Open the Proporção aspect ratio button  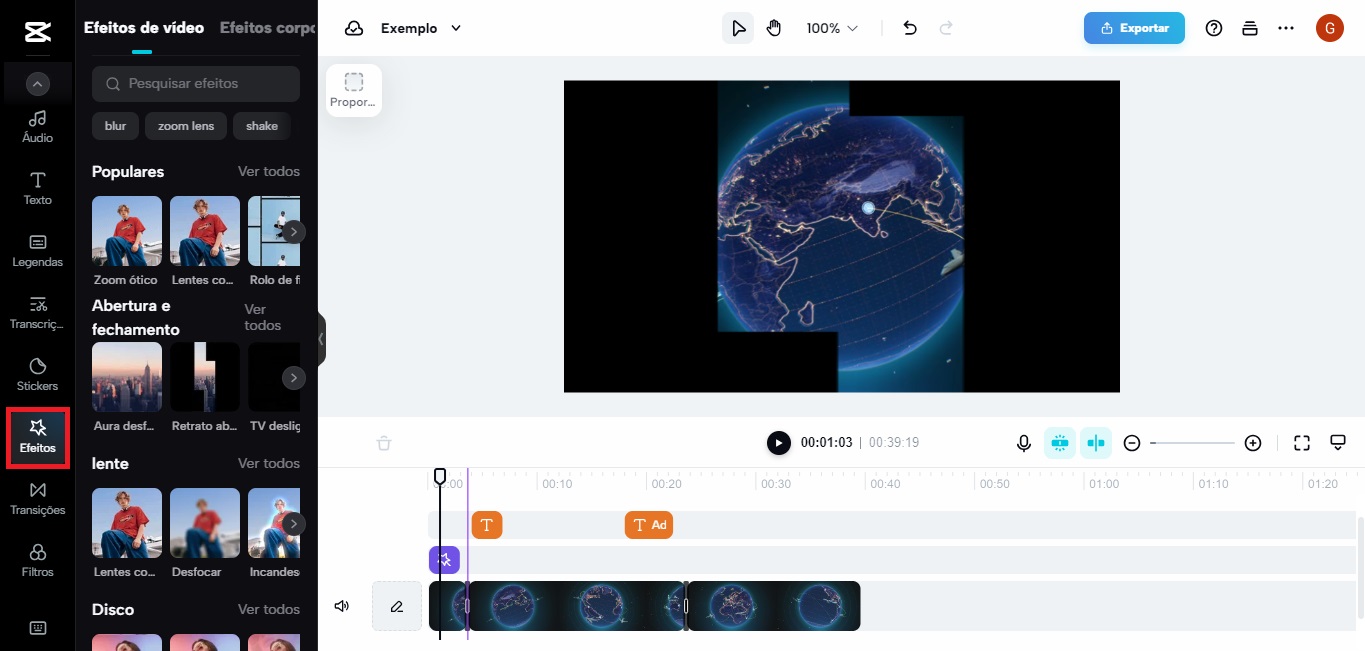[x=354, y=90]
